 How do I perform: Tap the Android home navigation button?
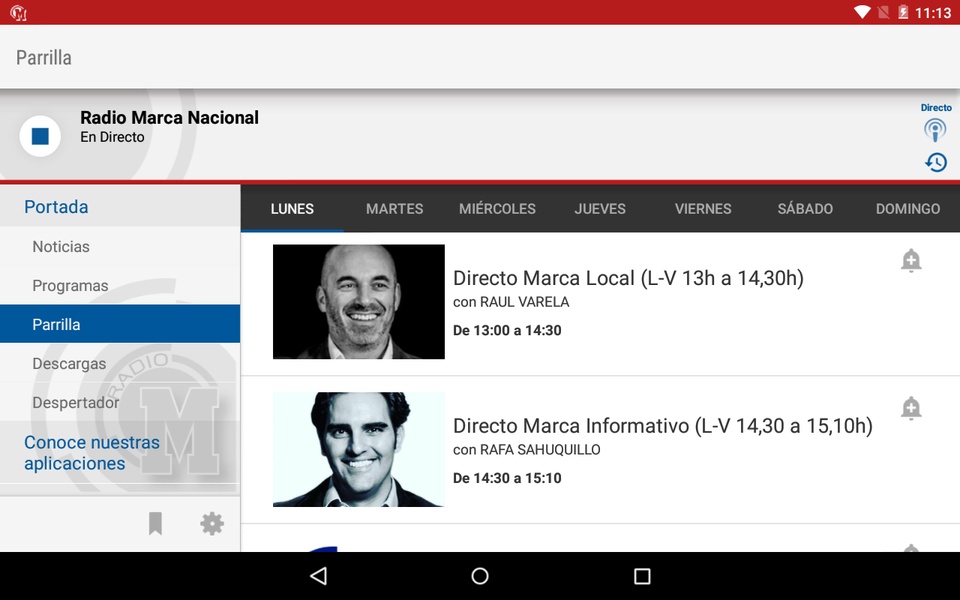pos(480,576)
